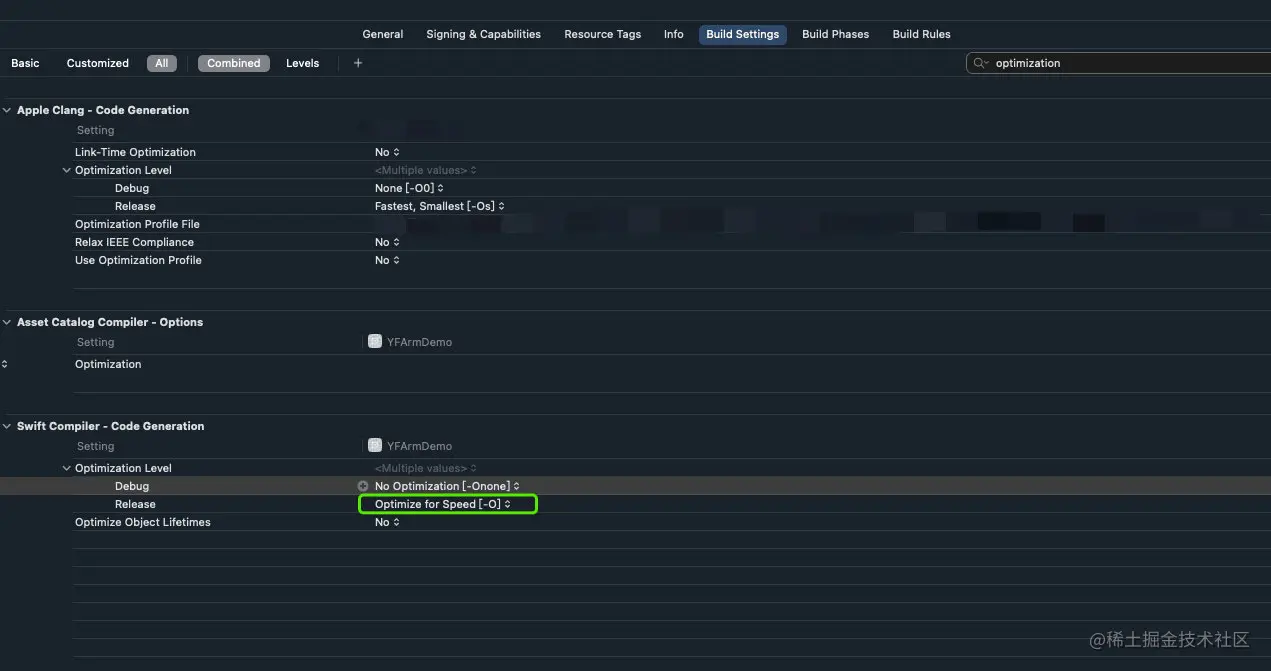Click YFArmDemo label in Asset Catalog header
The width and height of the screenshot is (1271, 671).
click(x=419, y=342)
